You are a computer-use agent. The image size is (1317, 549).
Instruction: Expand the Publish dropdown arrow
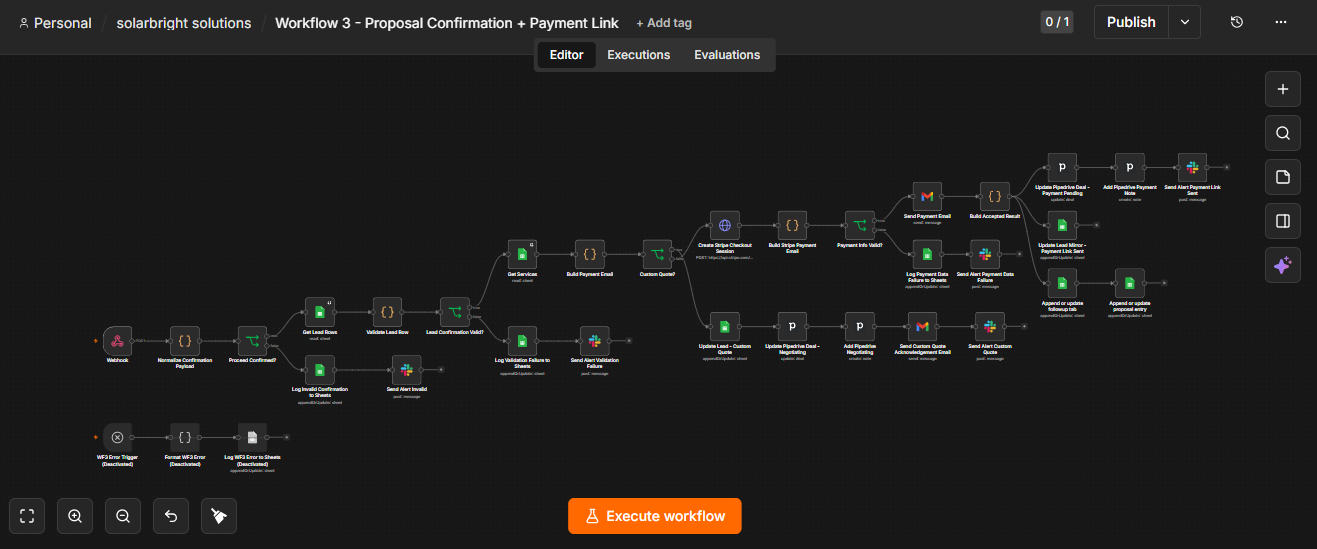pos(1185,22)
